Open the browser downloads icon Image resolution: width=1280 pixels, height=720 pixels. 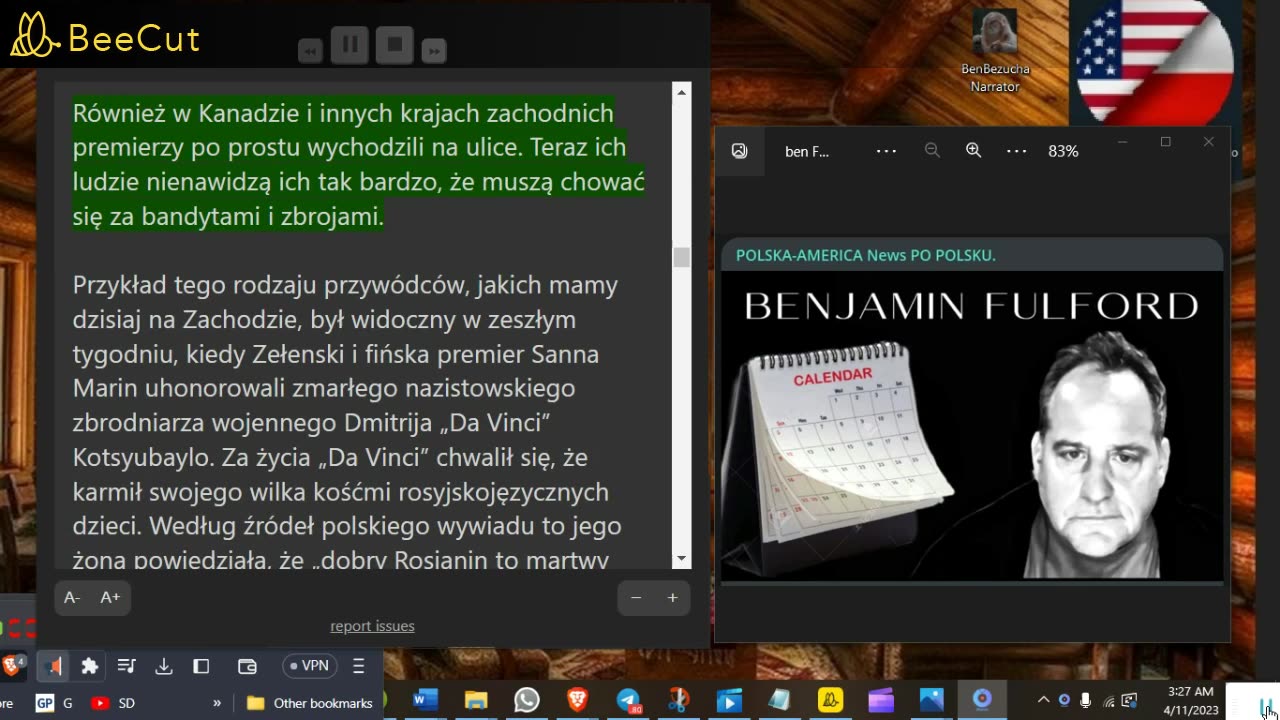(x=164, y=666)
